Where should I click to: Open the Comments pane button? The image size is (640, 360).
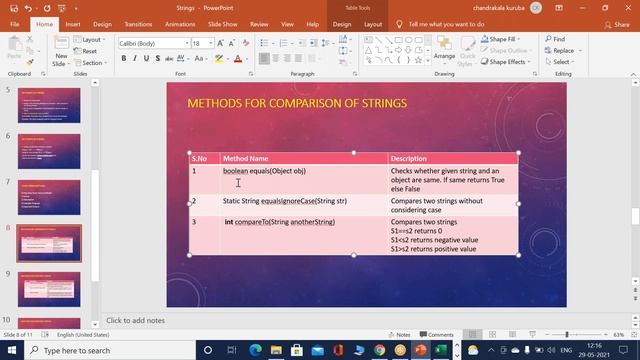pyautogui.click(x=436, y=334)
